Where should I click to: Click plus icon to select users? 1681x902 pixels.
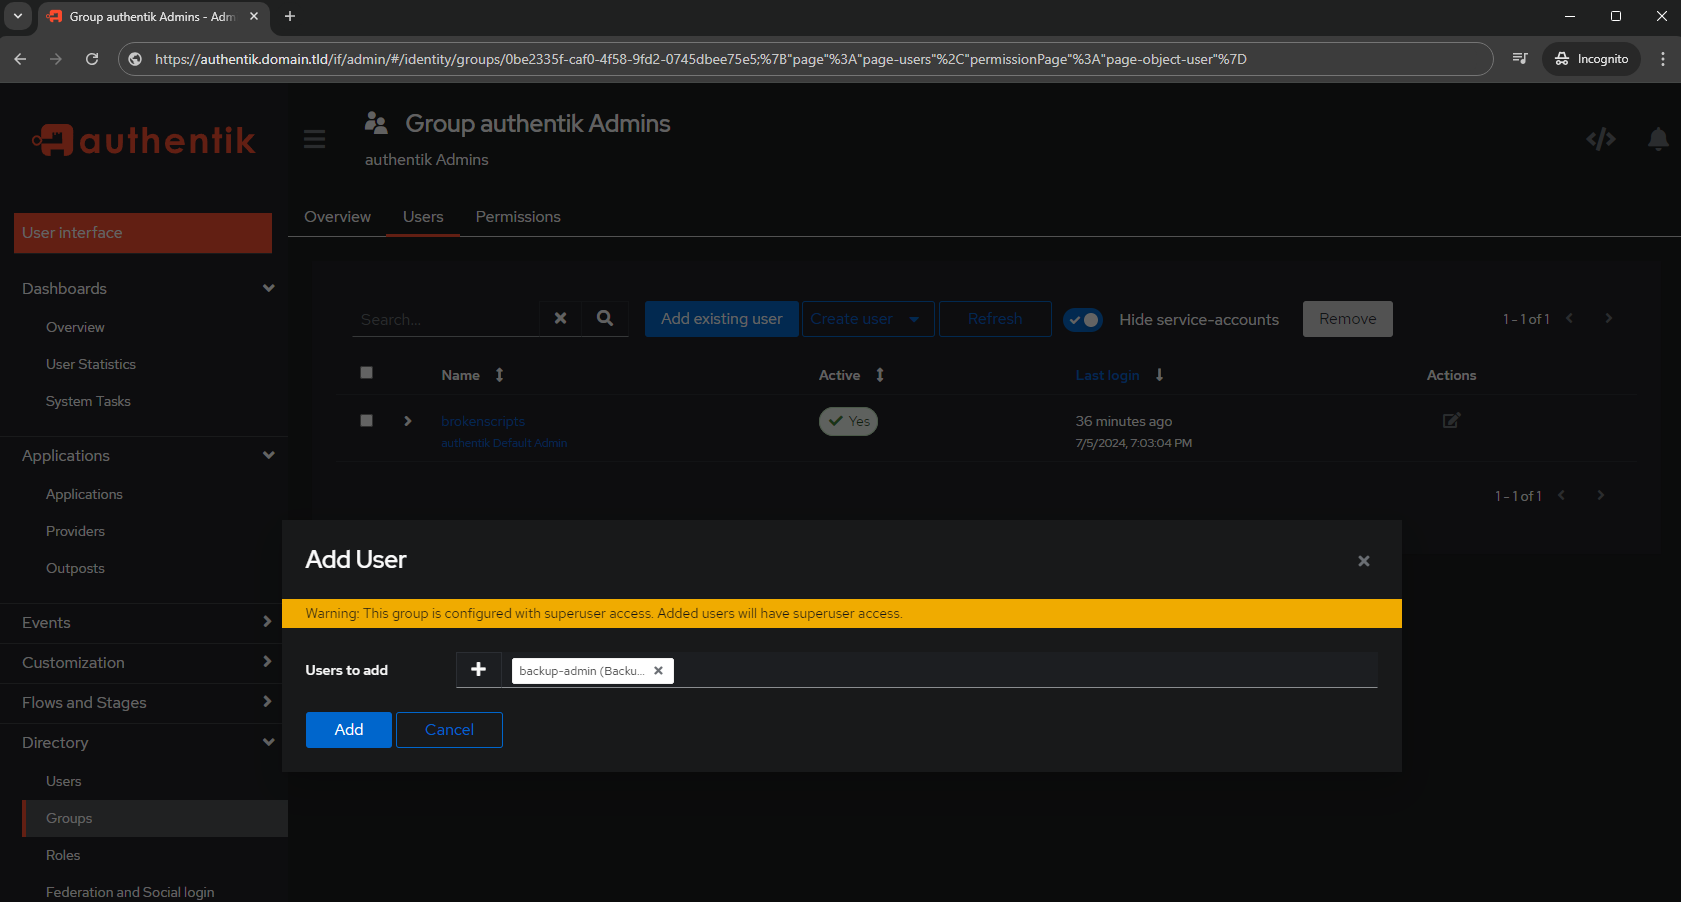pyautogui.click(x=479, y=669)
